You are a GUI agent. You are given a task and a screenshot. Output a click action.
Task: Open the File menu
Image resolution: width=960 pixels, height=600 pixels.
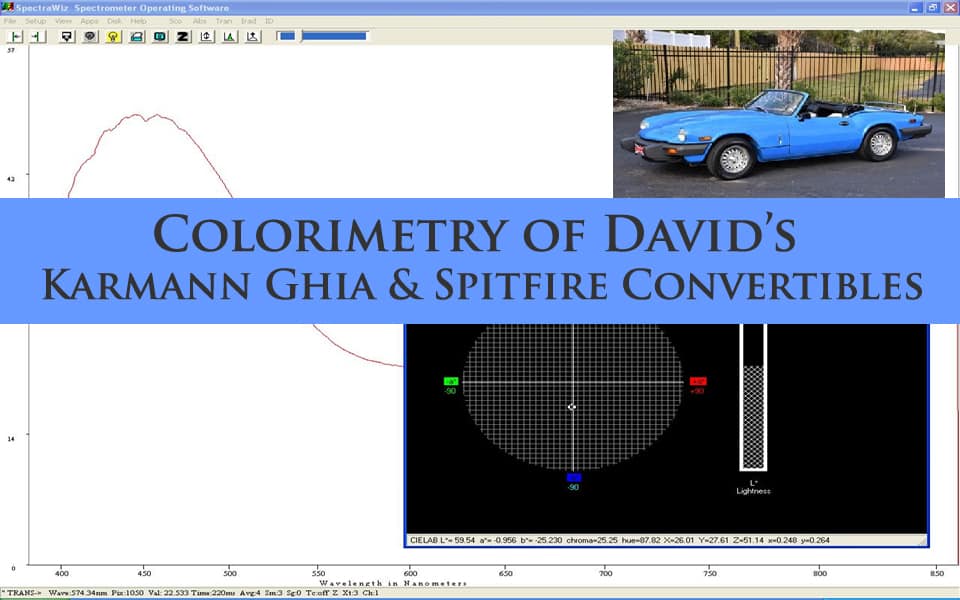pyautogui.click(x=10, y=21)
